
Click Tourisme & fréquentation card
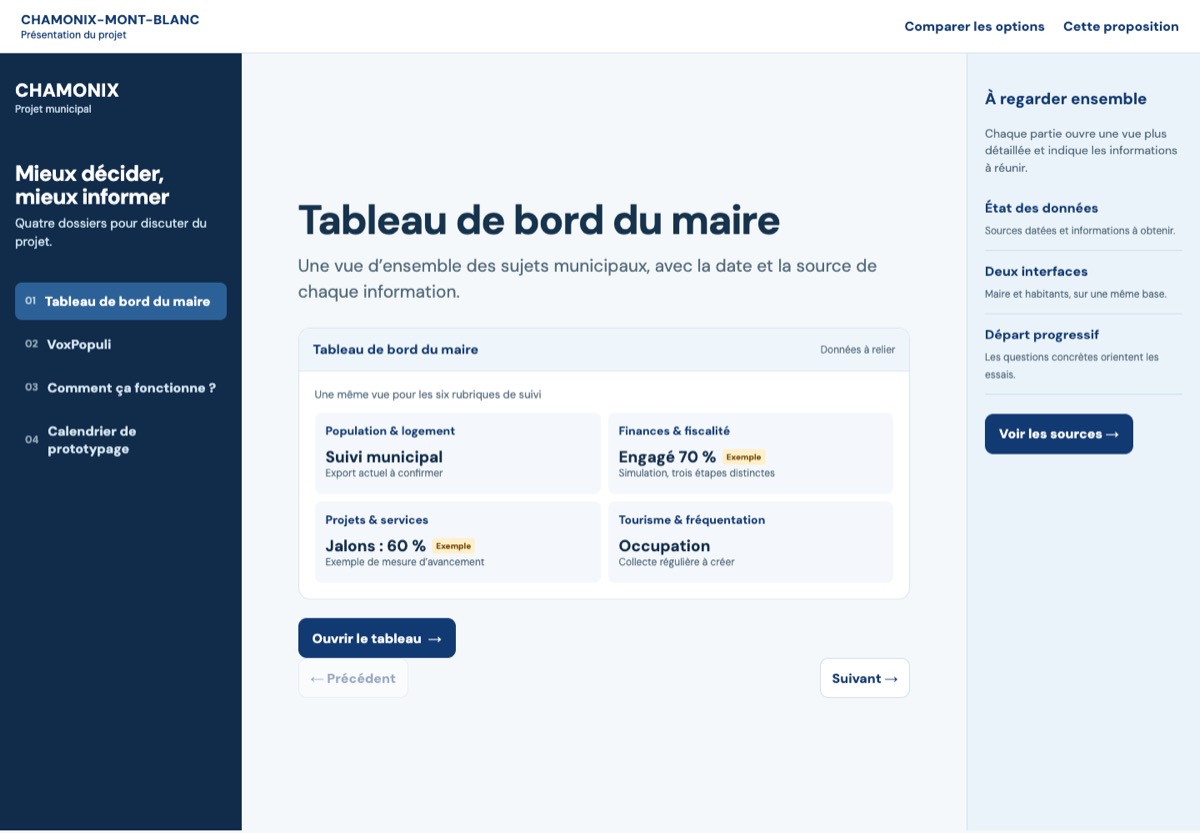coord(751,542)
